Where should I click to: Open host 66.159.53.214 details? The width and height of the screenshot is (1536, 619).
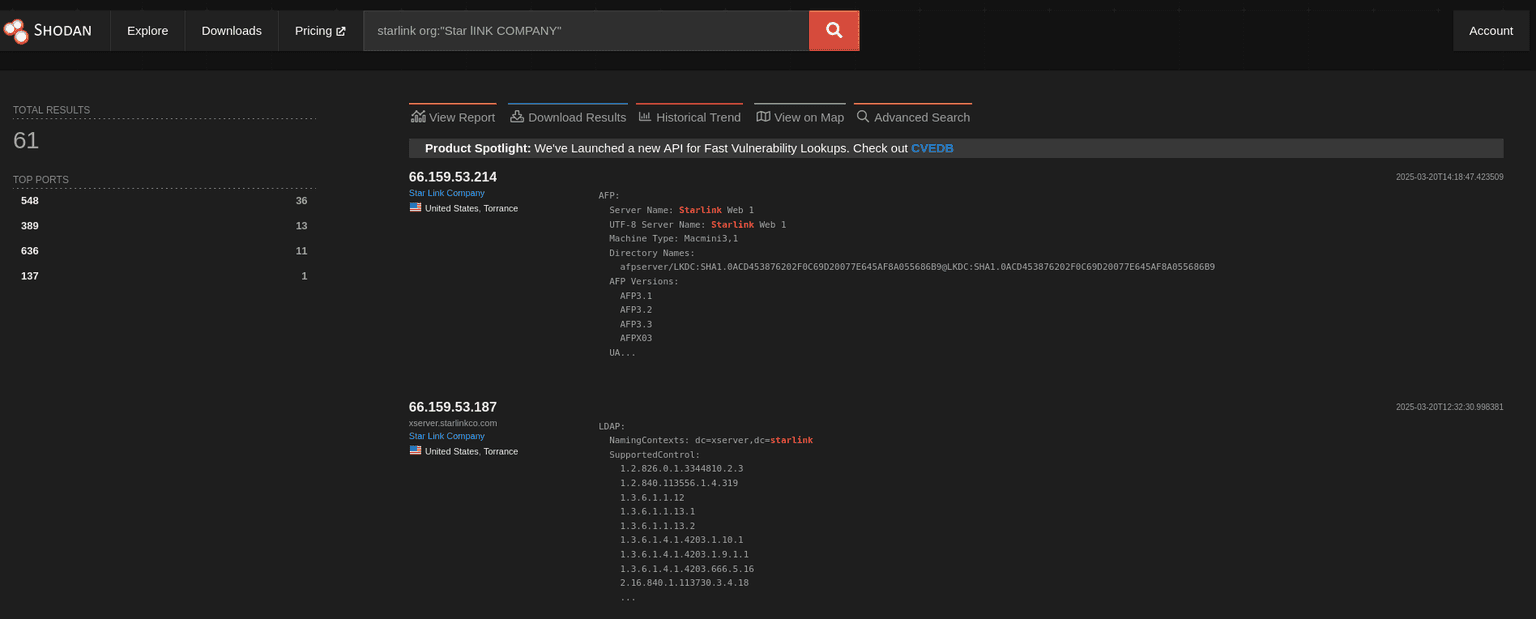coord(452,177)
